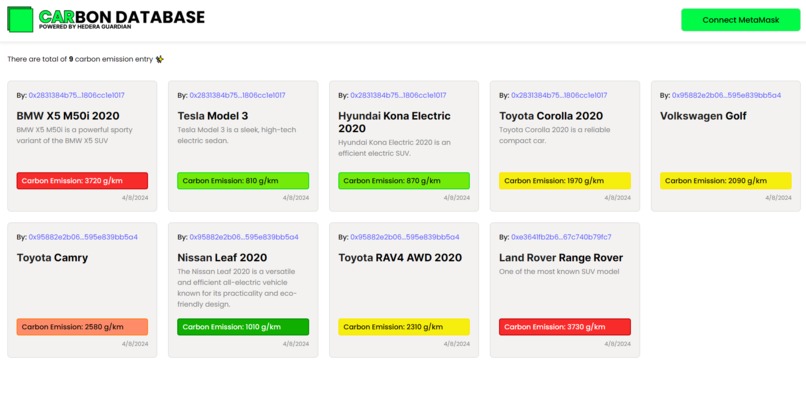The height and width of the screenshot is (400, 806).
Task: Click the Nissan Leaf 'versatile and efficient' description
Action: click(237, 288)
